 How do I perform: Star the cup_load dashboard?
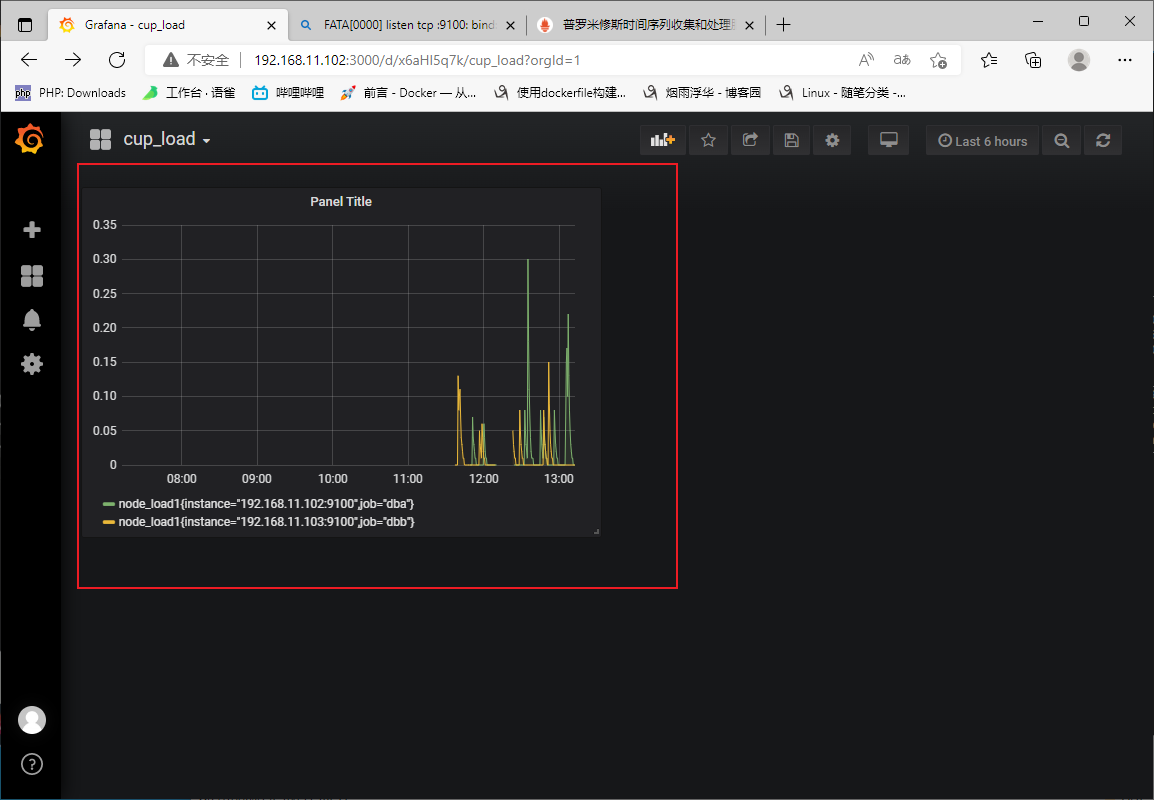[708, 140]
